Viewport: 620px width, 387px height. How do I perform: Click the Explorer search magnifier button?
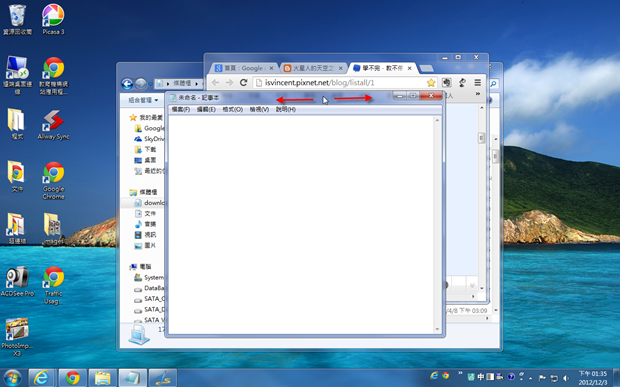coord(493,84)
